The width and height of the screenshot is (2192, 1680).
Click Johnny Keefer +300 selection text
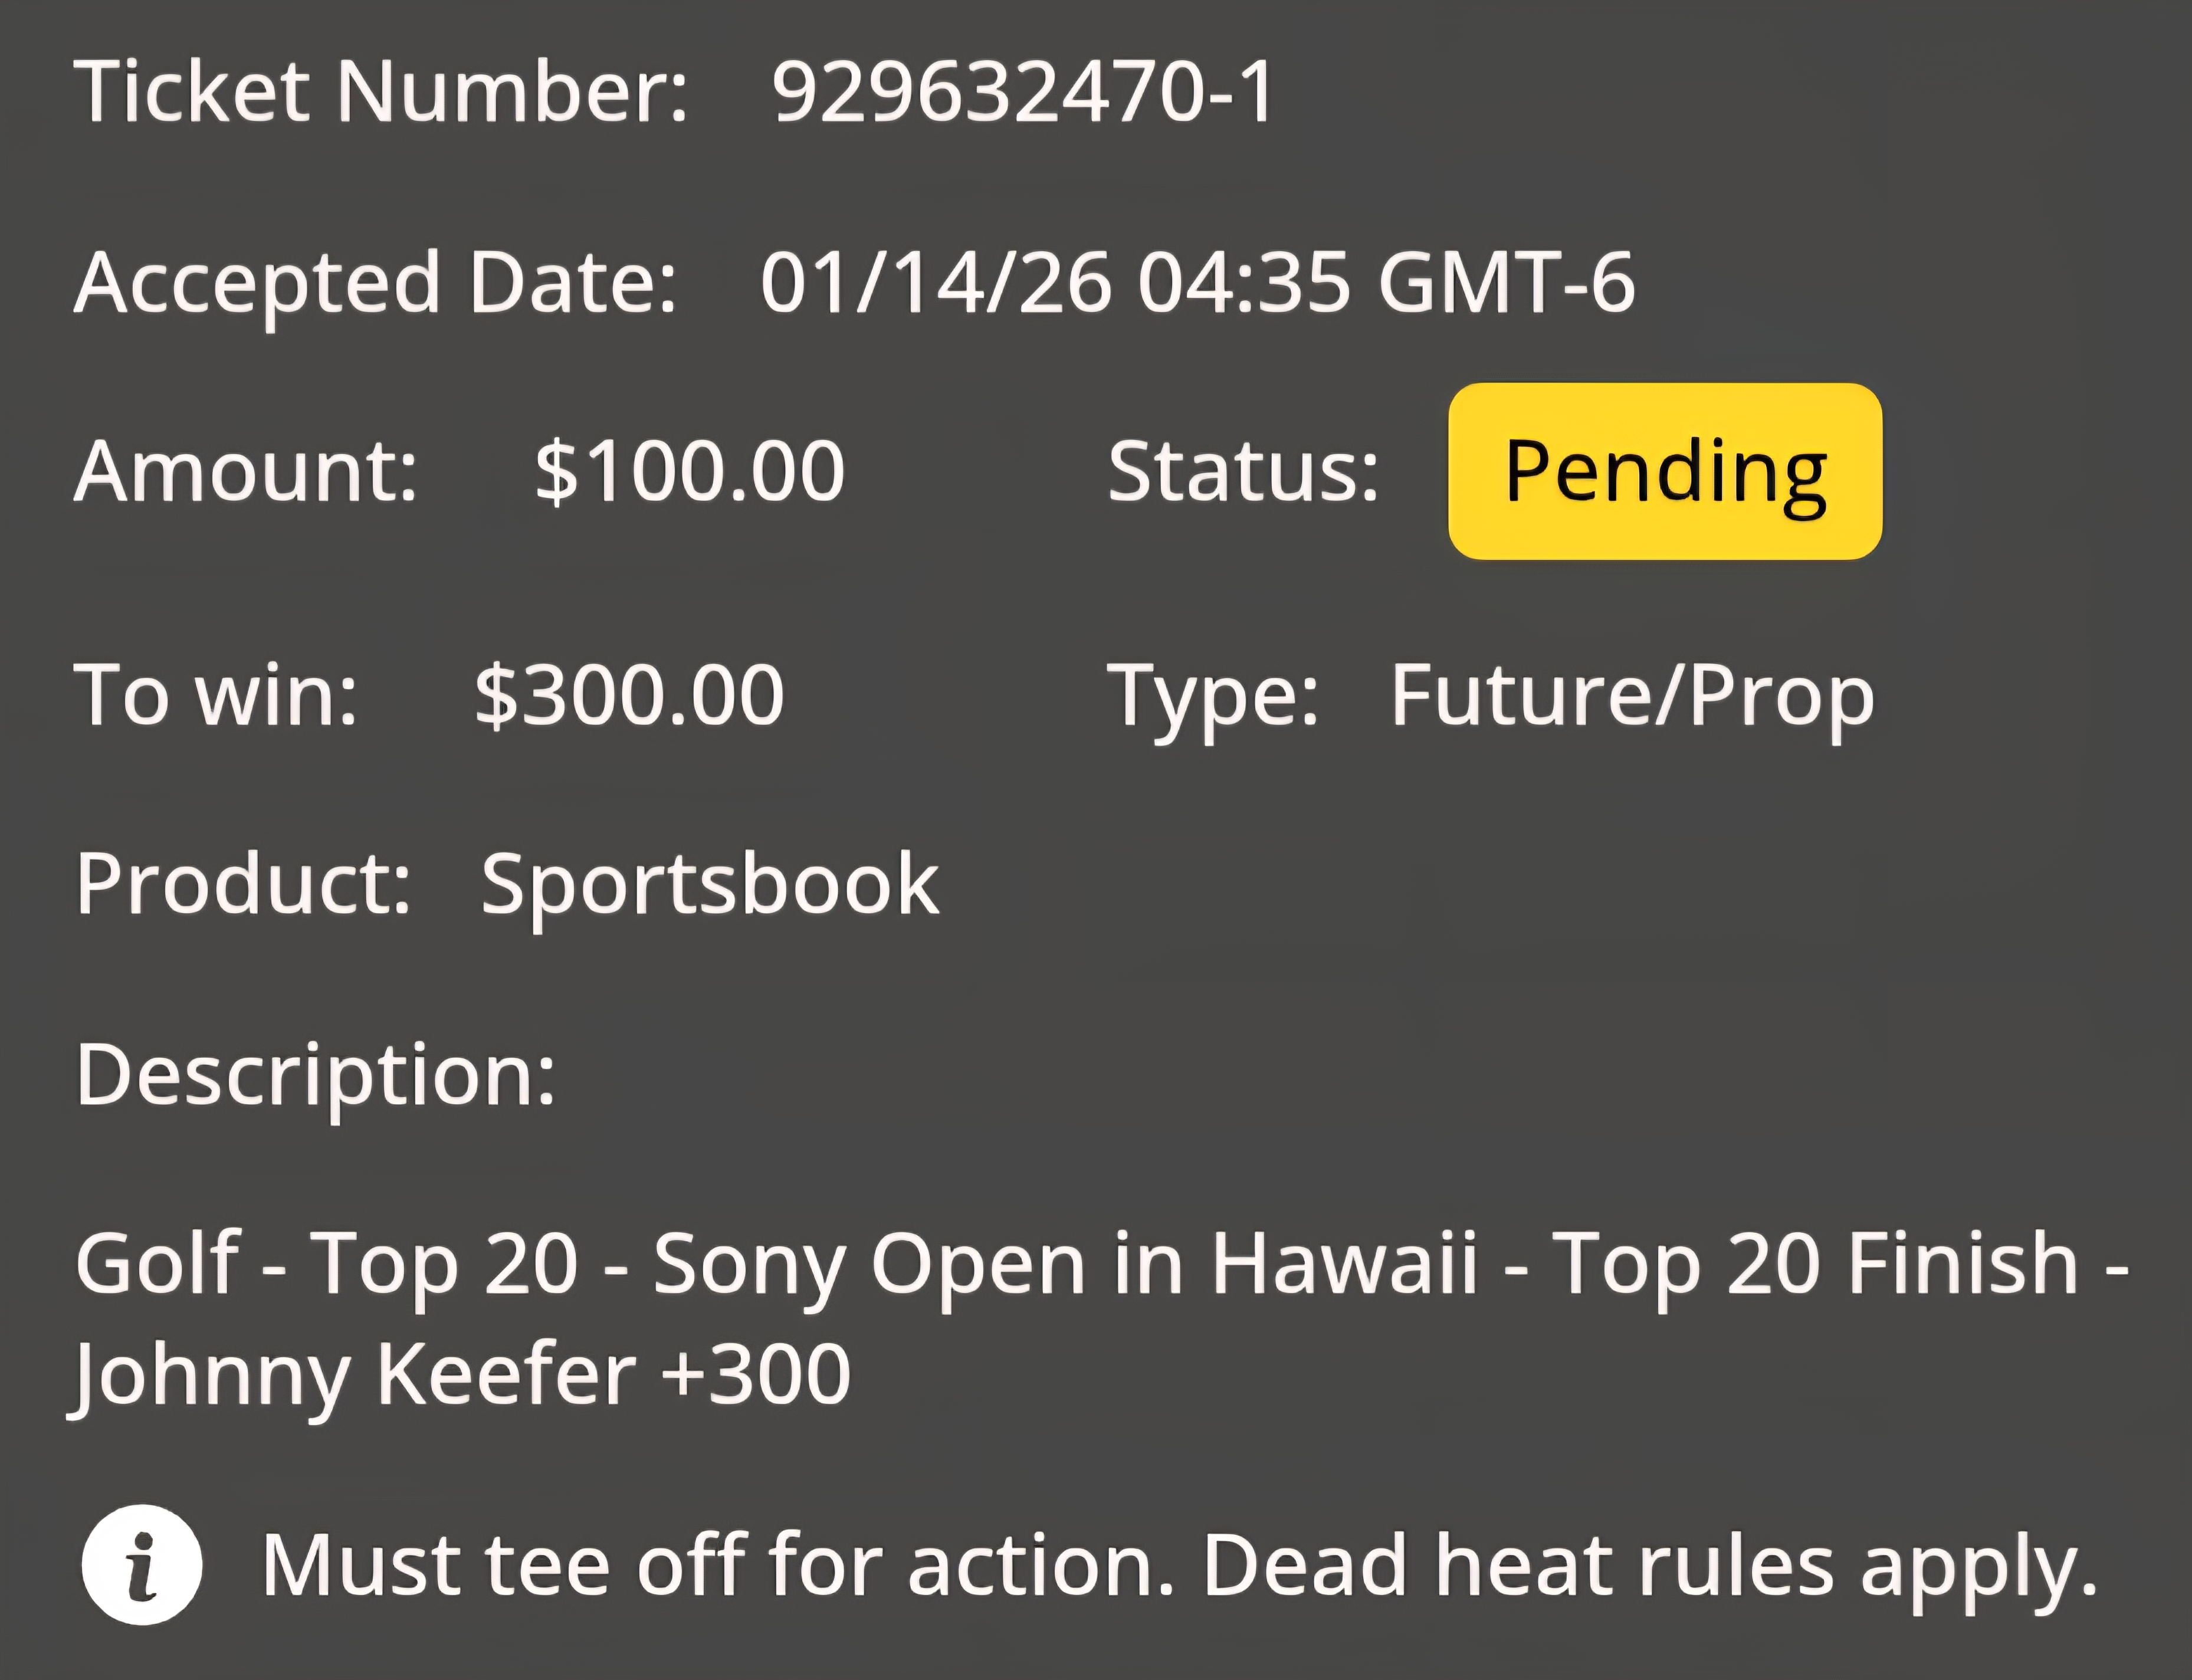(x=460, y=1377)
